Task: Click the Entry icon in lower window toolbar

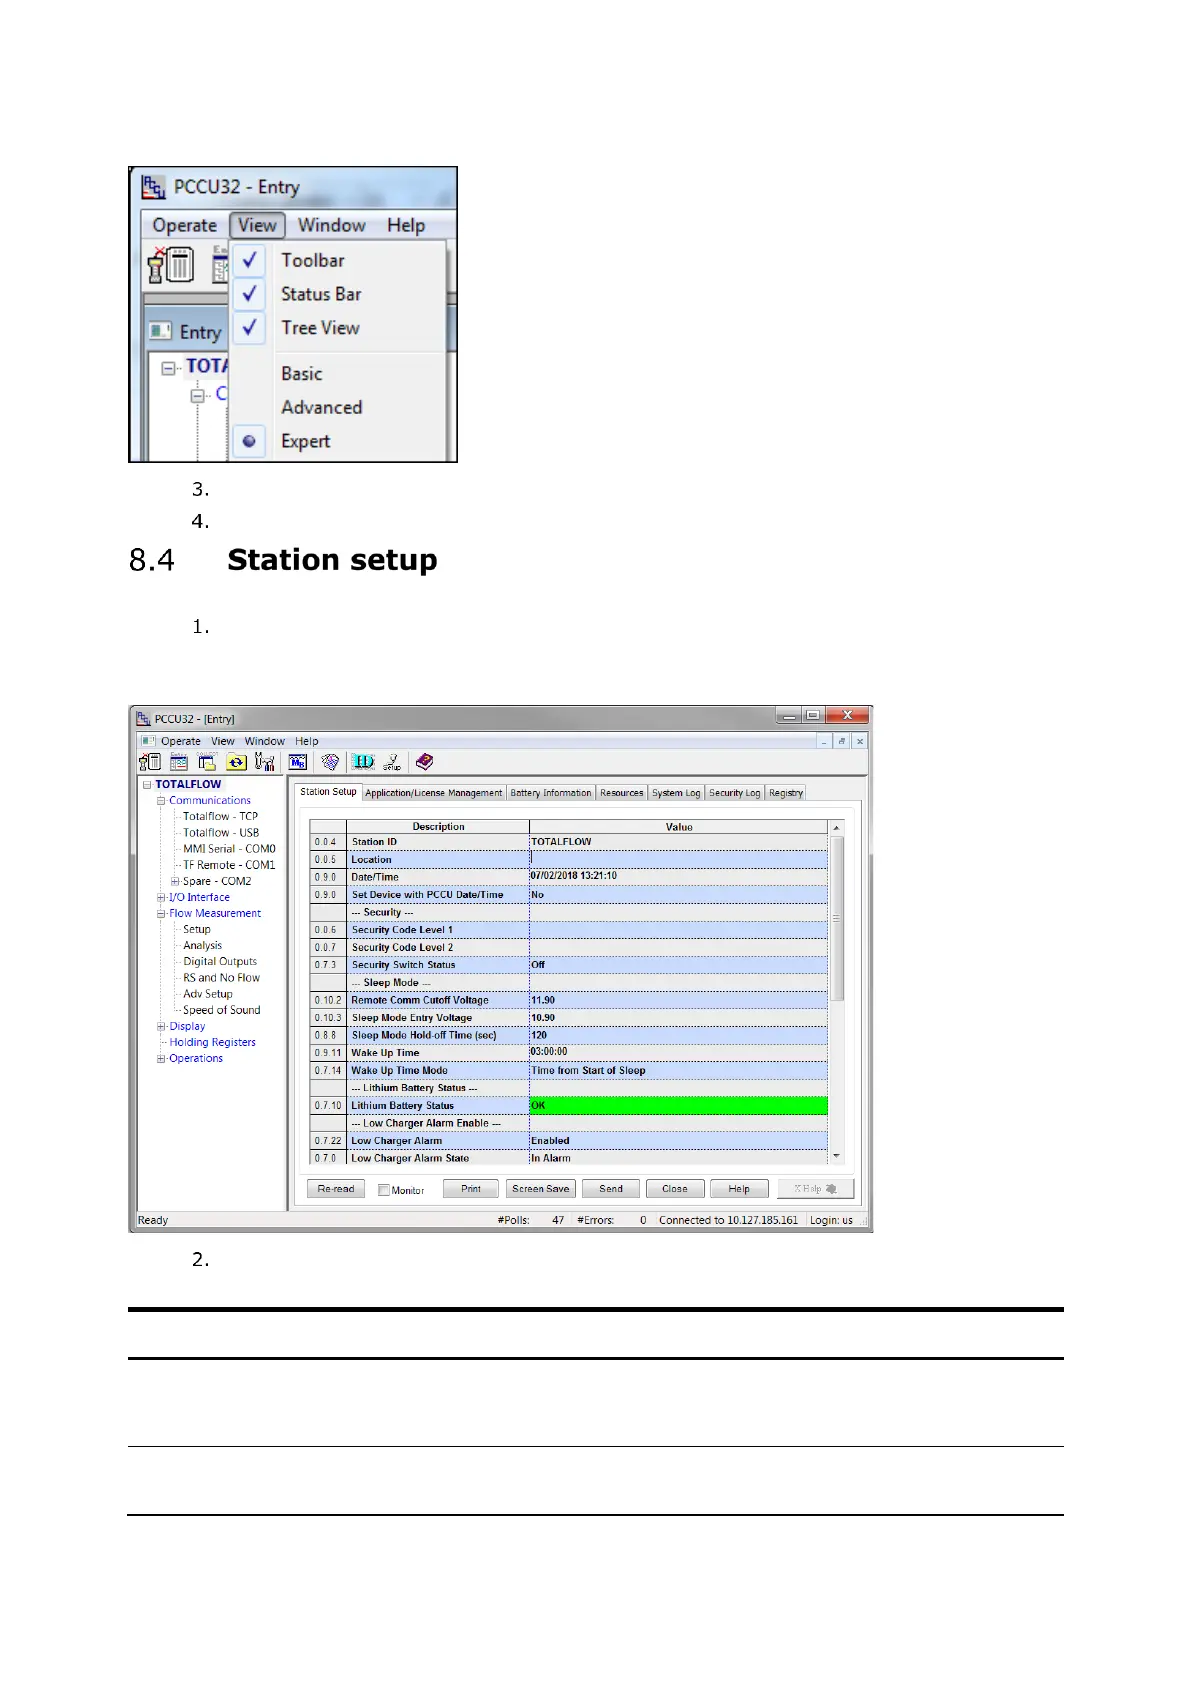Action: click(179, 762)
